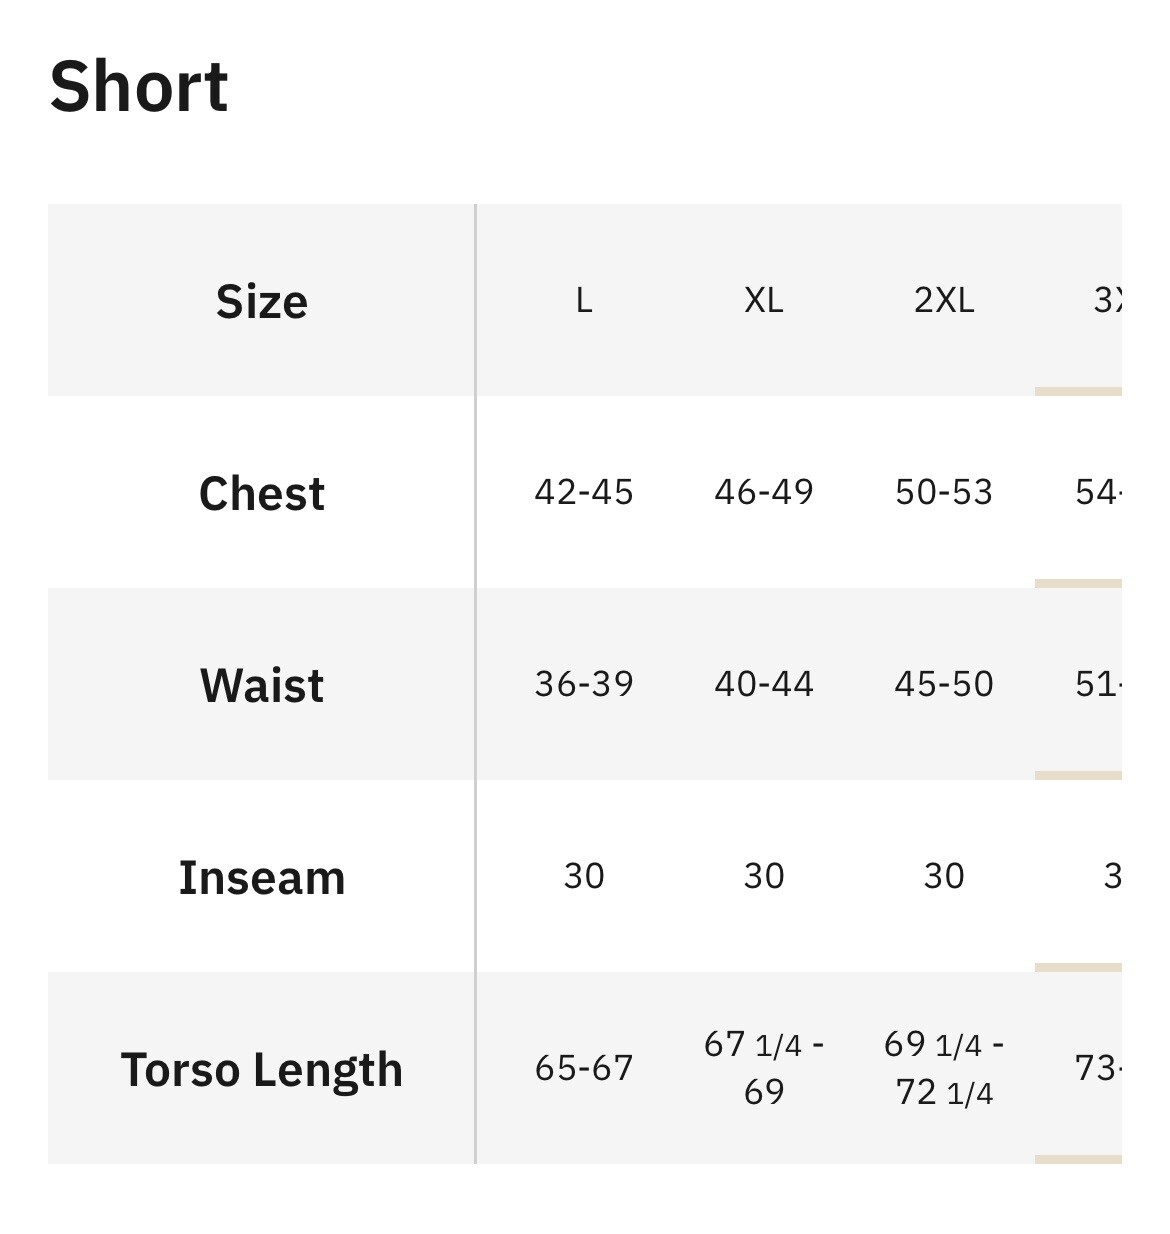
Task: Select the Waist row label
Action: (x=262, y=685)
